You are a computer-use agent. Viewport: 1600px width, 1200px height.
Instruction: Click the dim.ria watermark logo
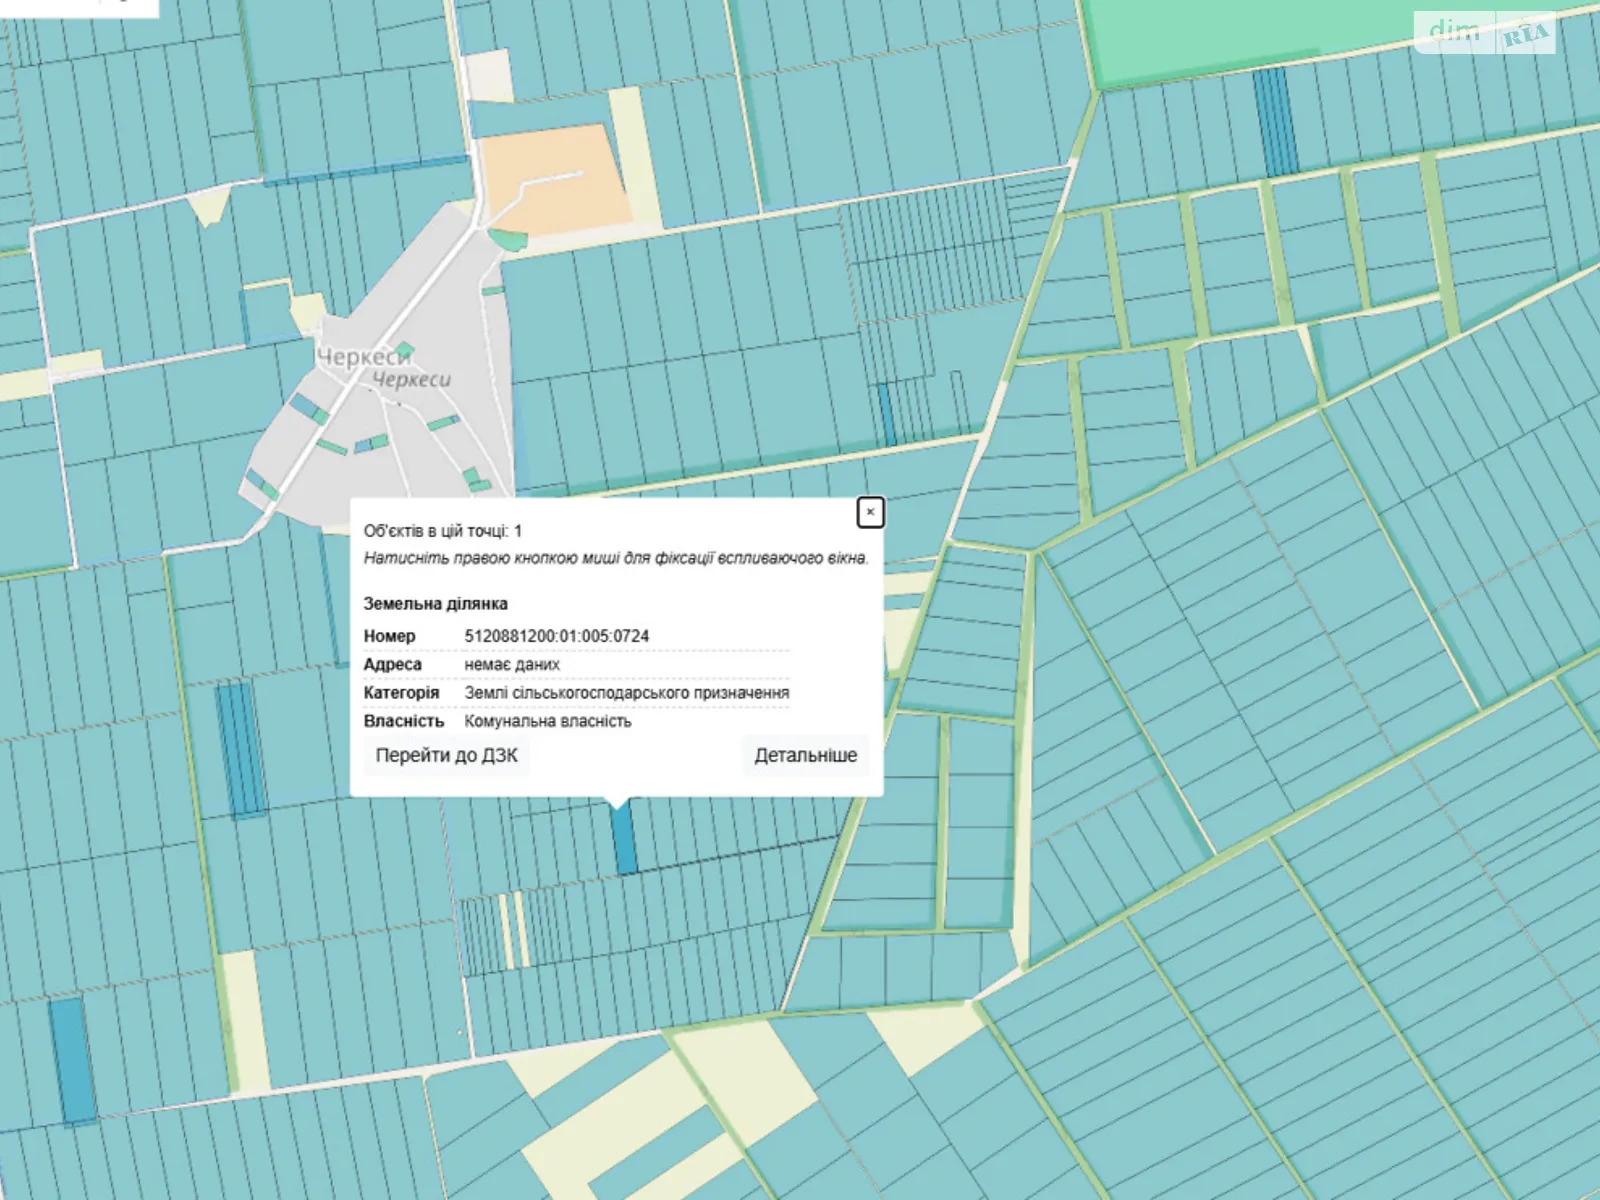[1484, 33]
